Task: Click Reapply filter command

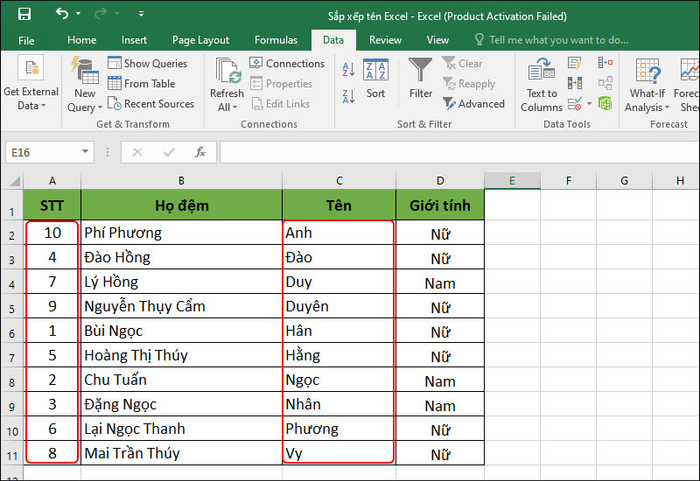Action: (469, 84)
